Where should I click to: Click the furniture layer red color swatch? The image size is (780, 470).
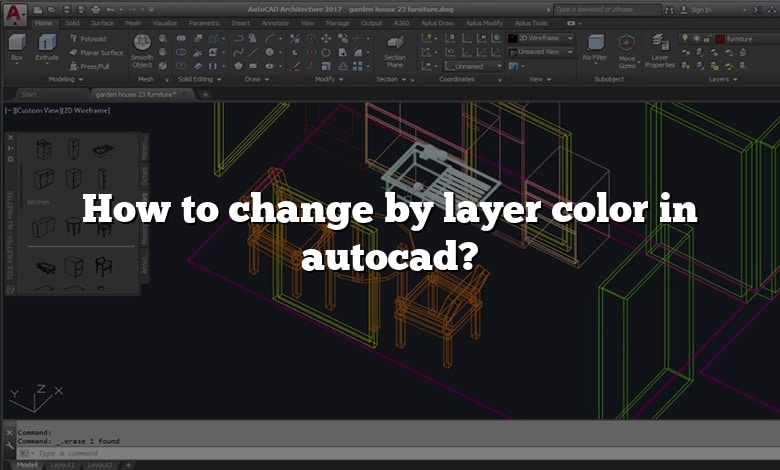[719, 38]
